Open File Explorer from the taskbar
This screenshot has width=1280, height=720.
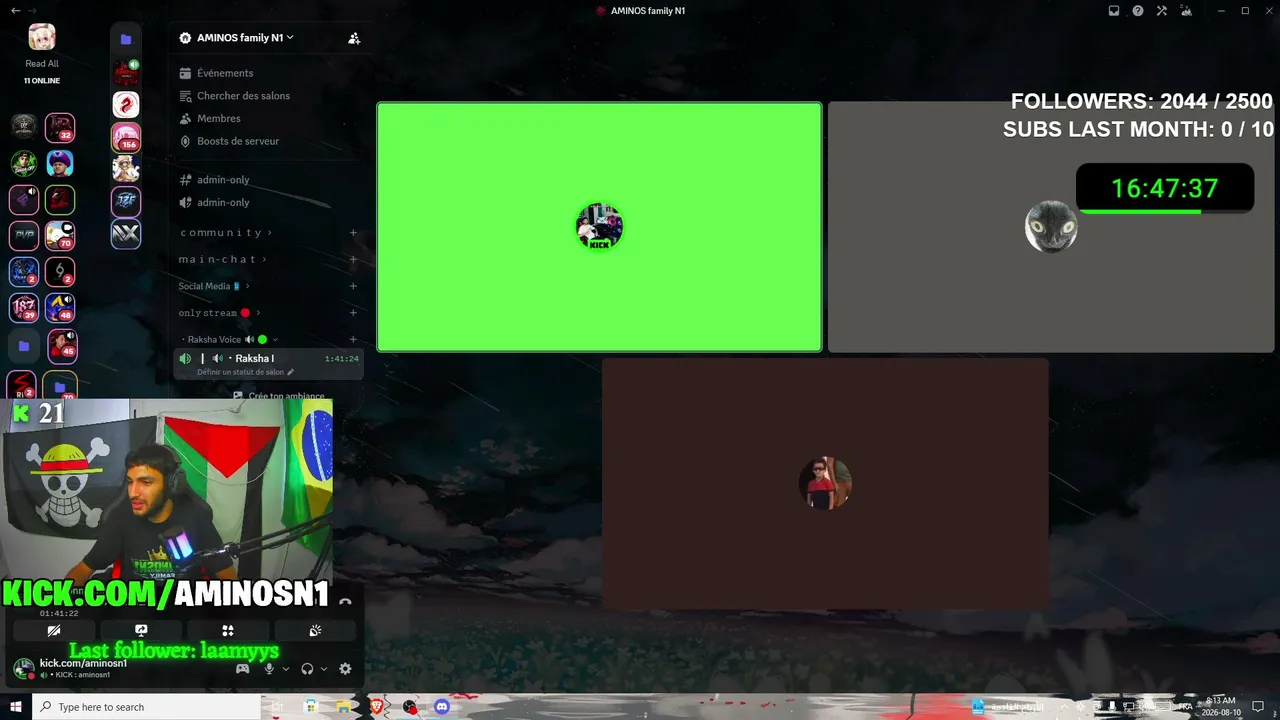344,707
